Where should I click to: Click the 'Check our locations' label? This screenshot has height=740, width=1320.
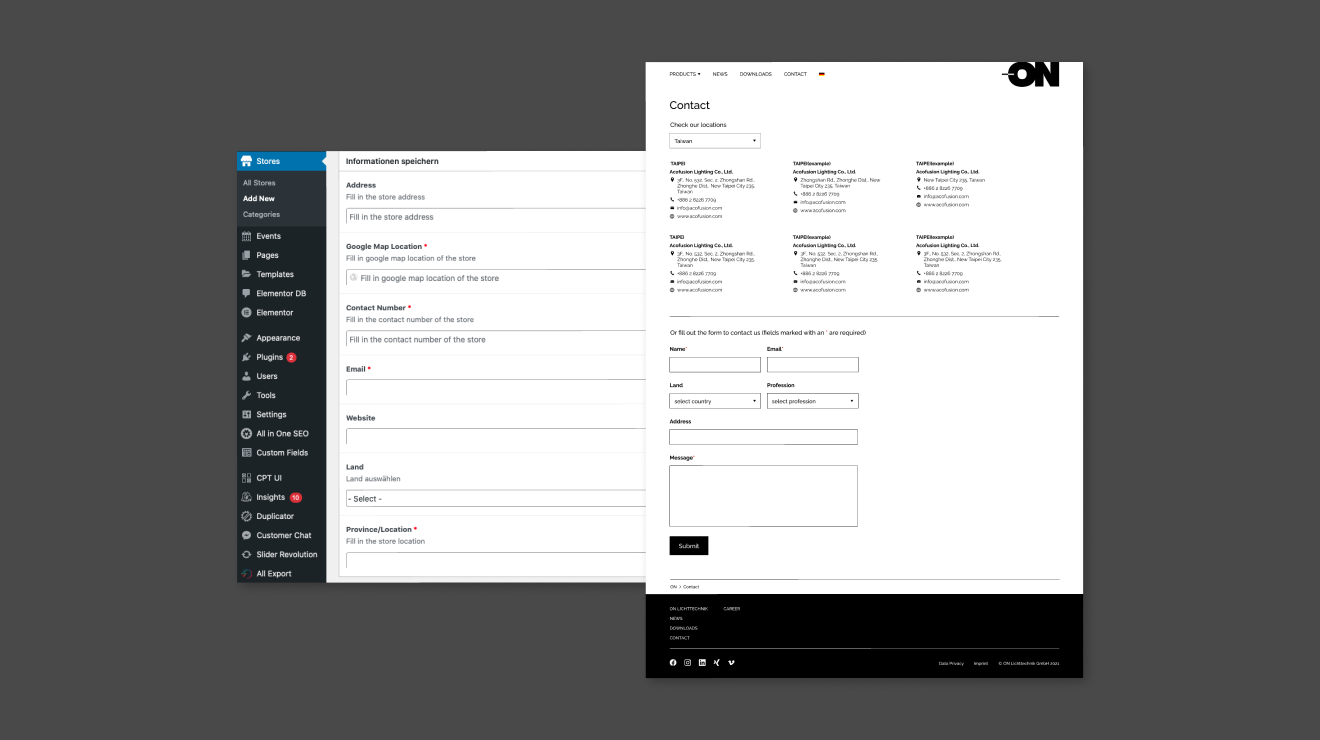pyautogui.click(x=698, y=125)
